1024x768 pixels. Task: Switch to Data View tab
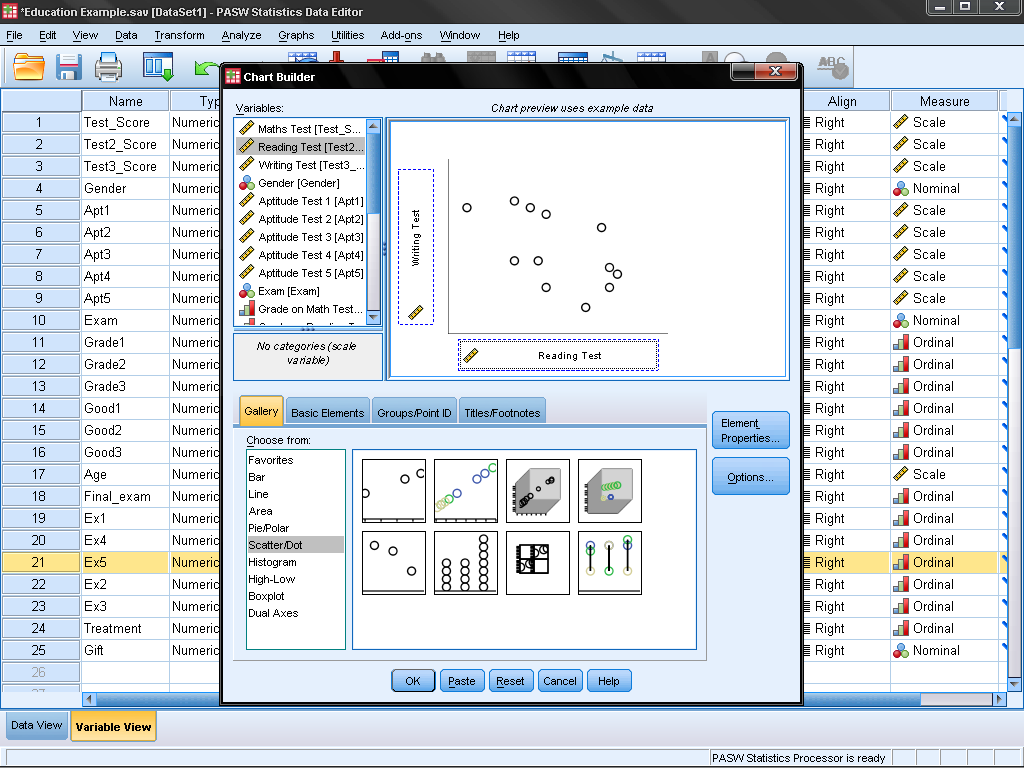click(36, 726)
